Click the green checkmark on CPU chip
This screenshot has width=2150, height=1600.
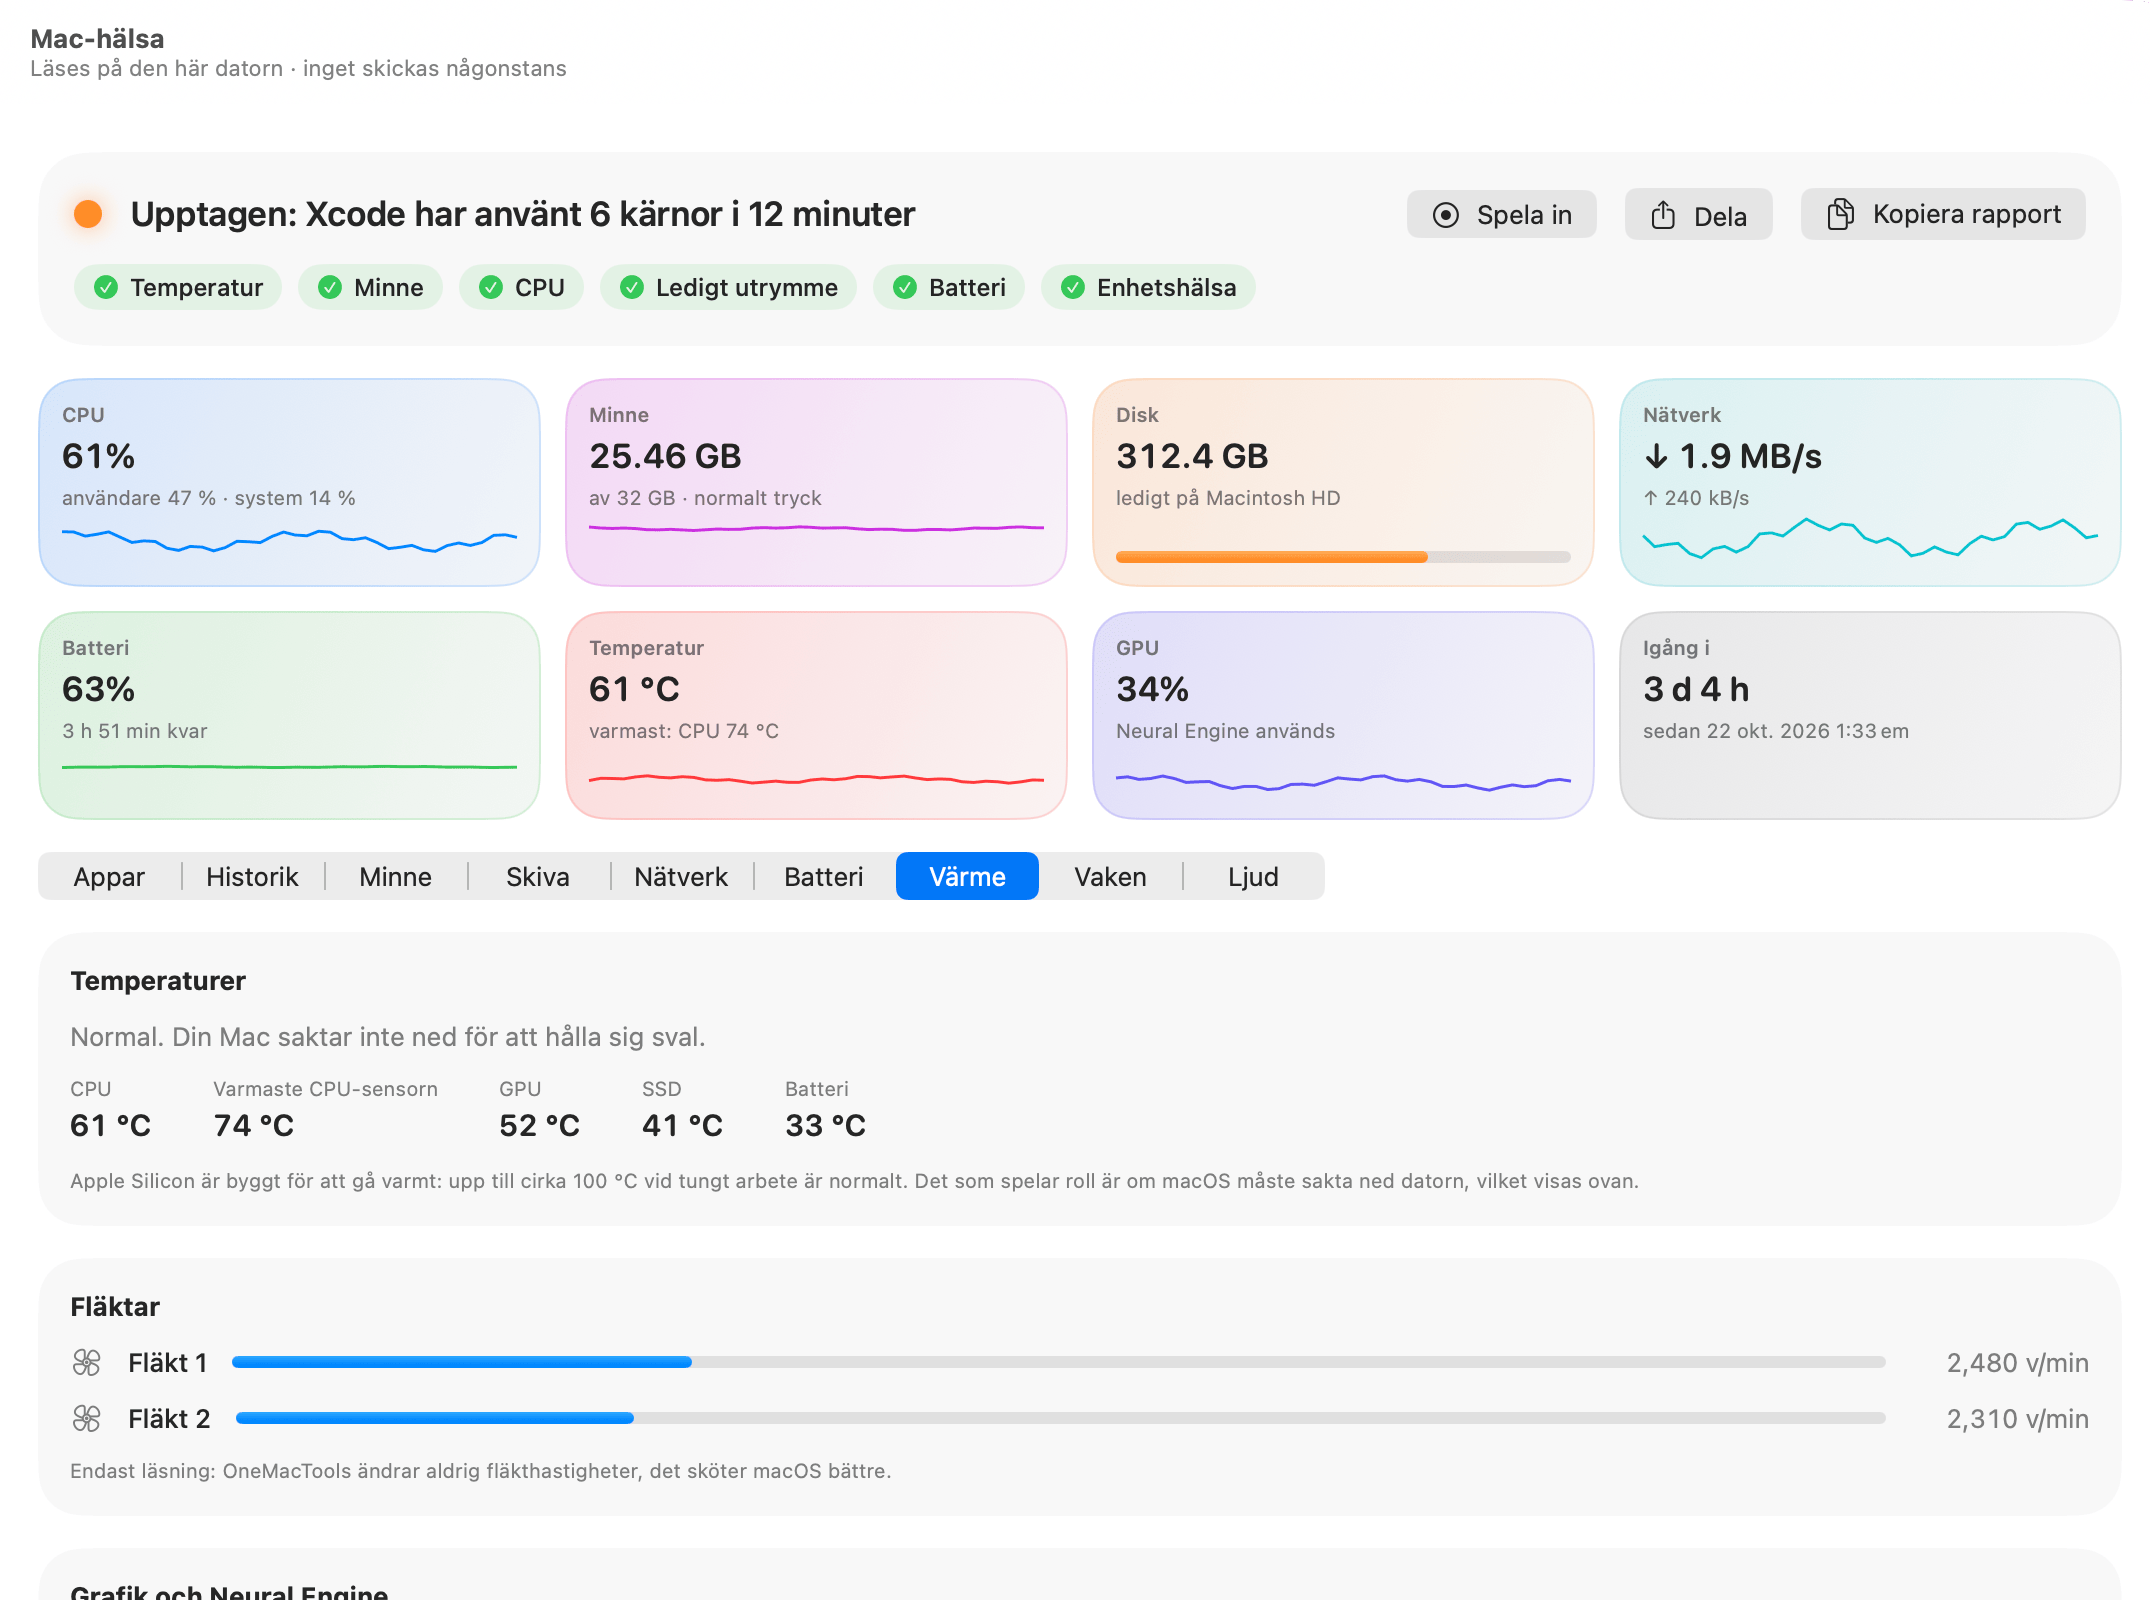(491, 288)
